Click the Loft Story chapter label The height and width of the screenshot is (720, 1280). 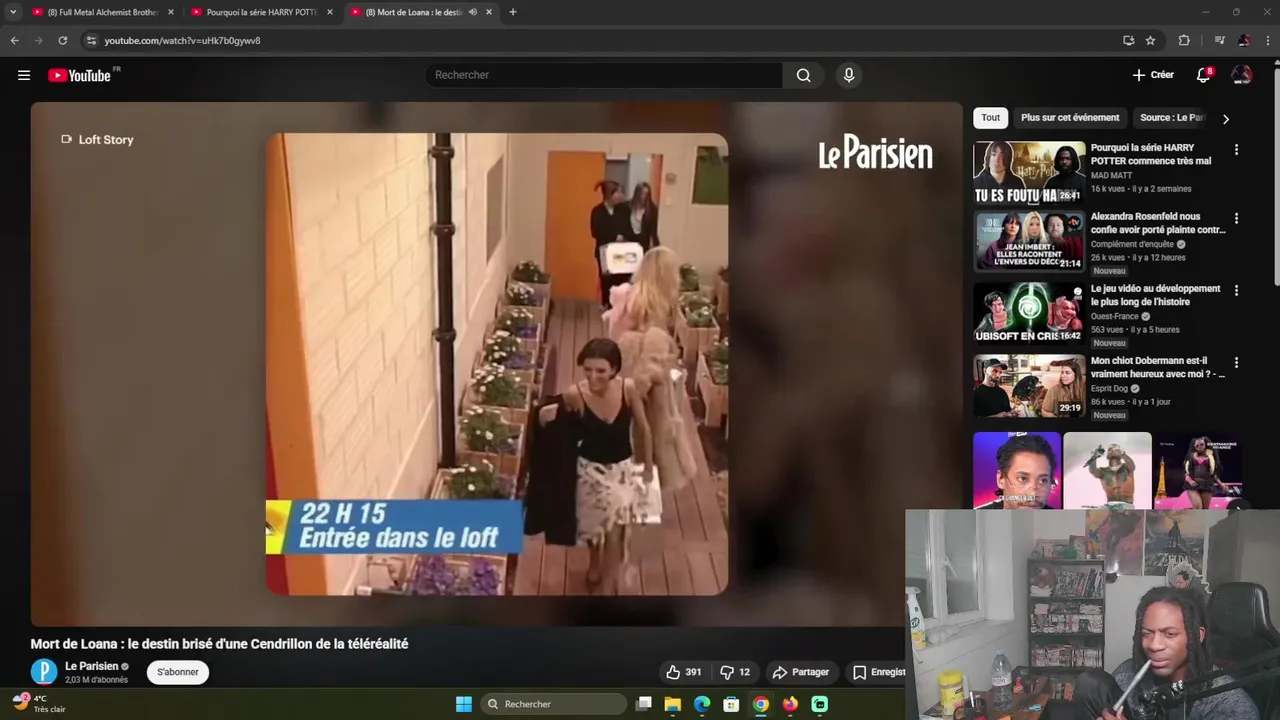tap(97, 140)
